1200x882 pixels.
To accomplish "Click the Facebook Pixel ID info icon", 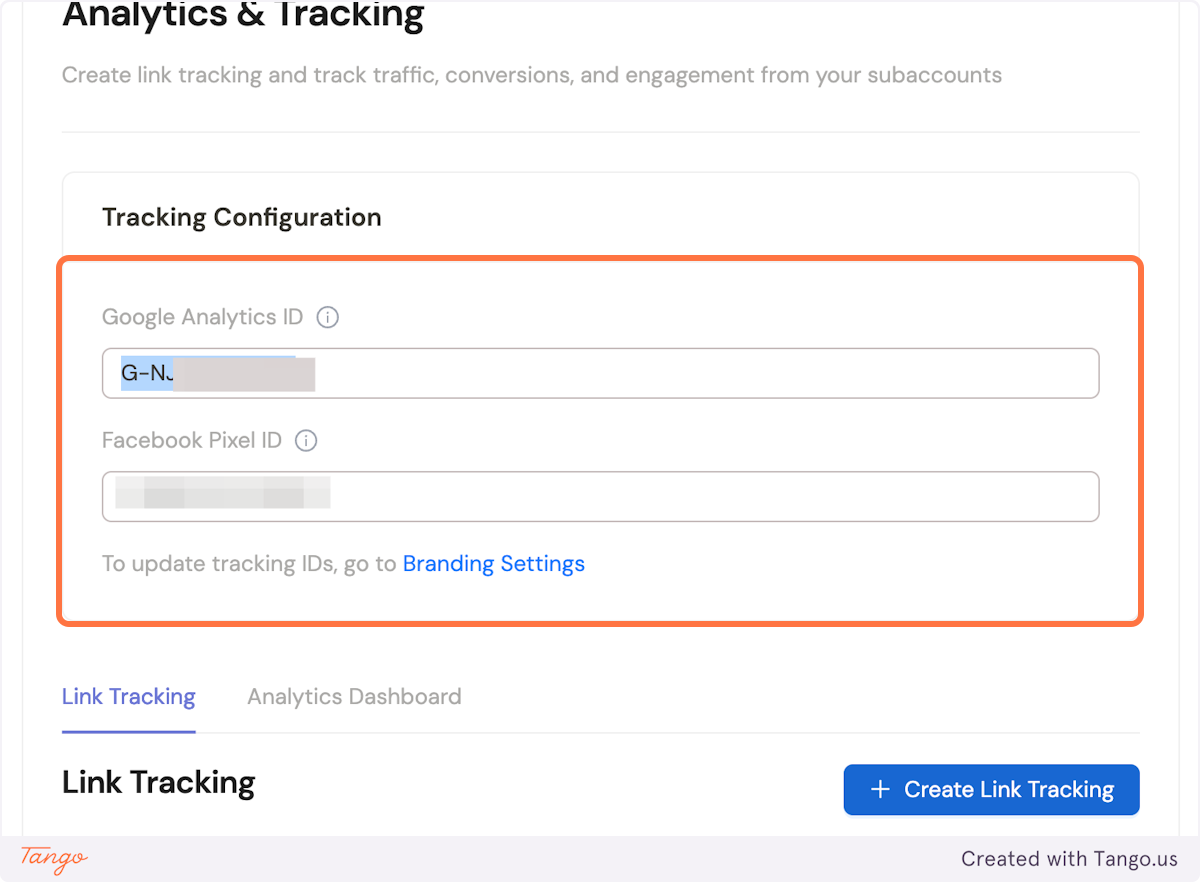I will click(x=306, y=440).
